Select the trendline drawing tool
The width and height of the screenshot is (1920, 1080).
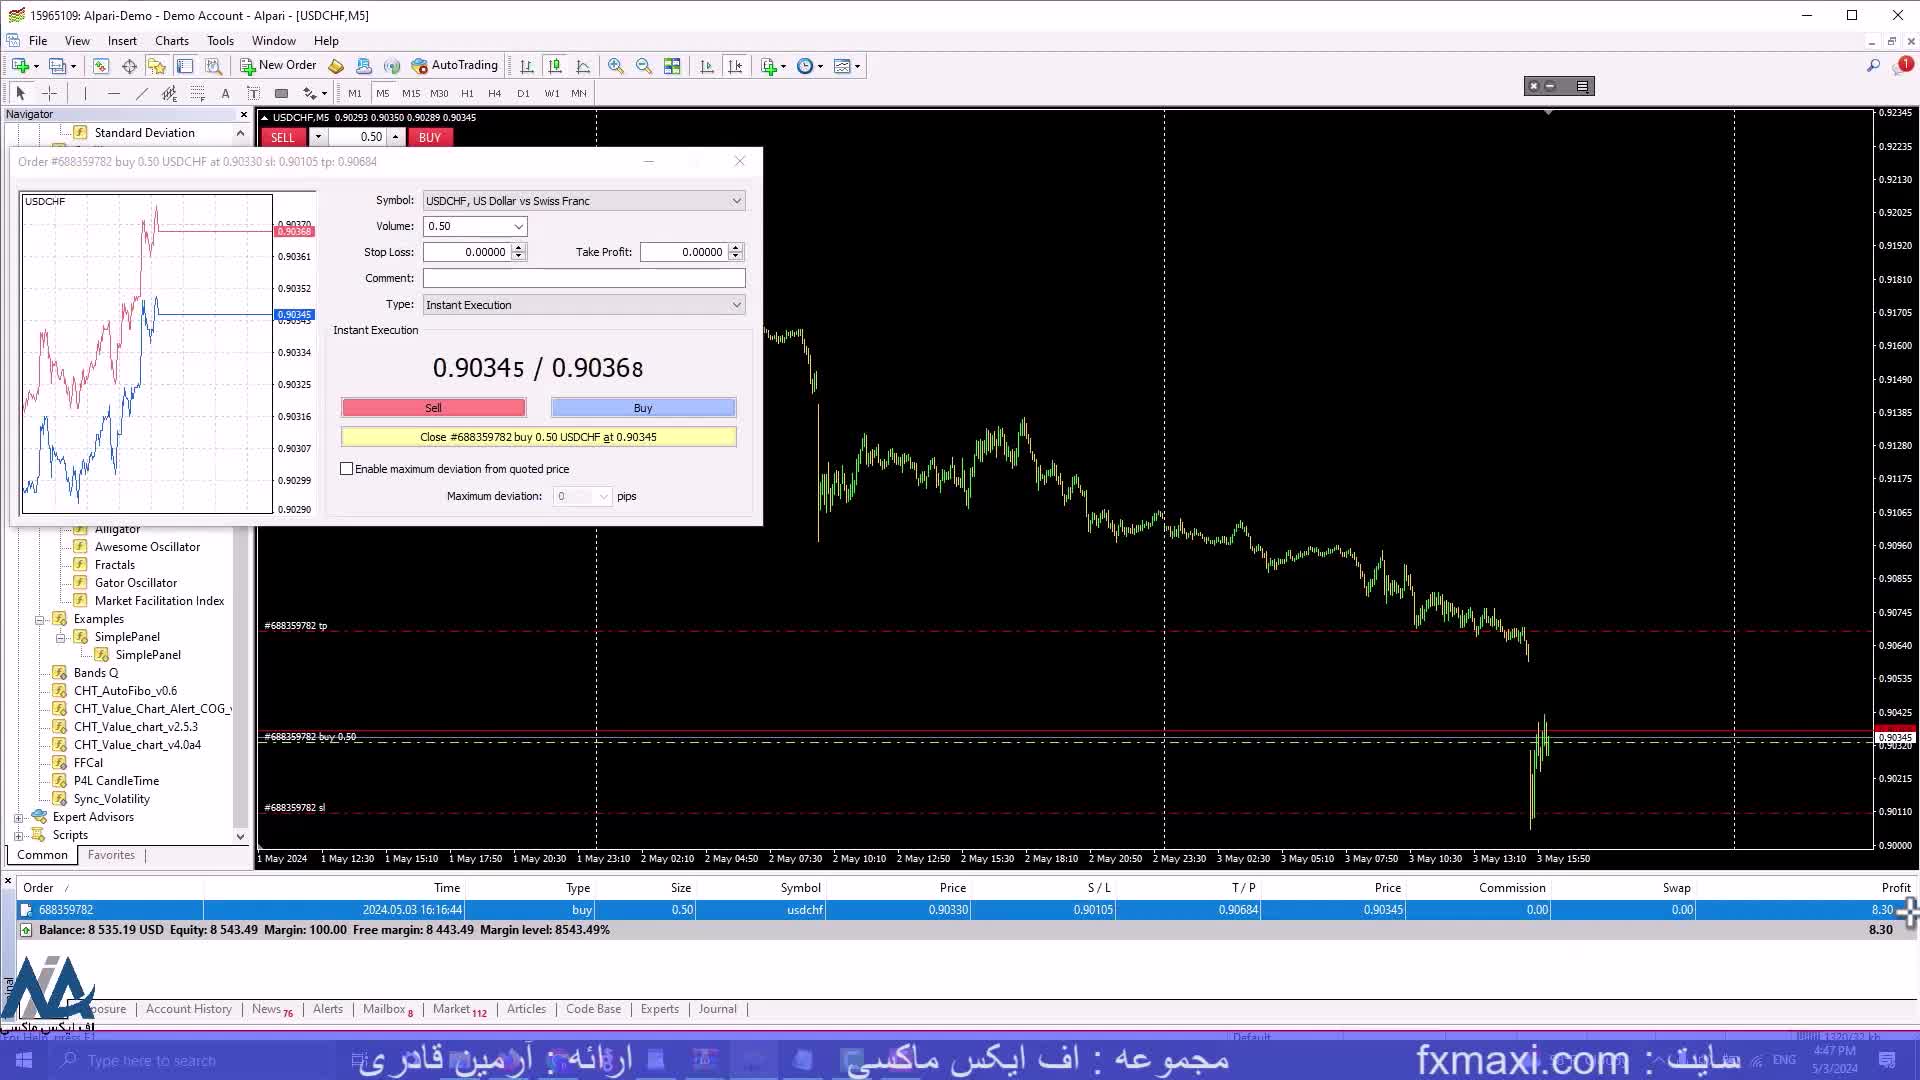coord(141,93)
